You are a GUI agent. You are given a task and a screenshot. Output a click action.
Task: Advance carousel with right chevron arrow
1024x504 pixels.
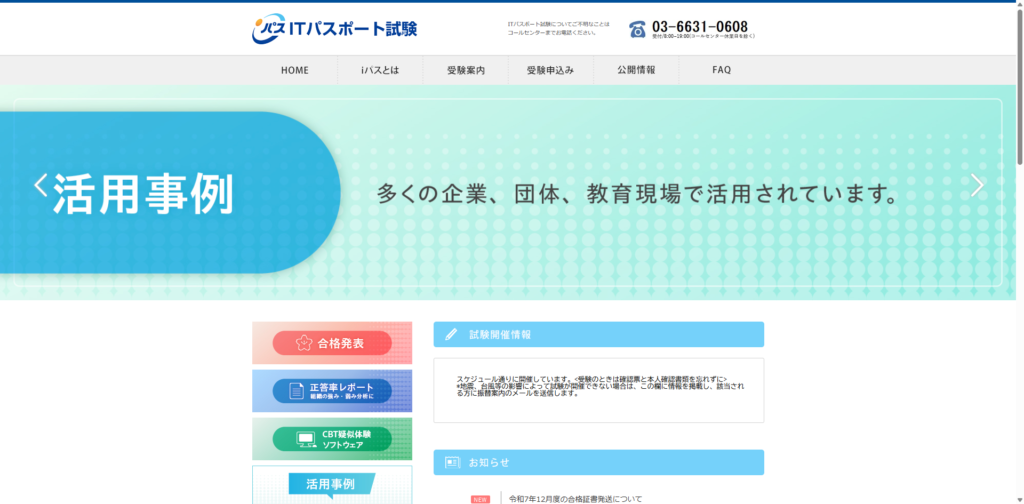(977, 185)
